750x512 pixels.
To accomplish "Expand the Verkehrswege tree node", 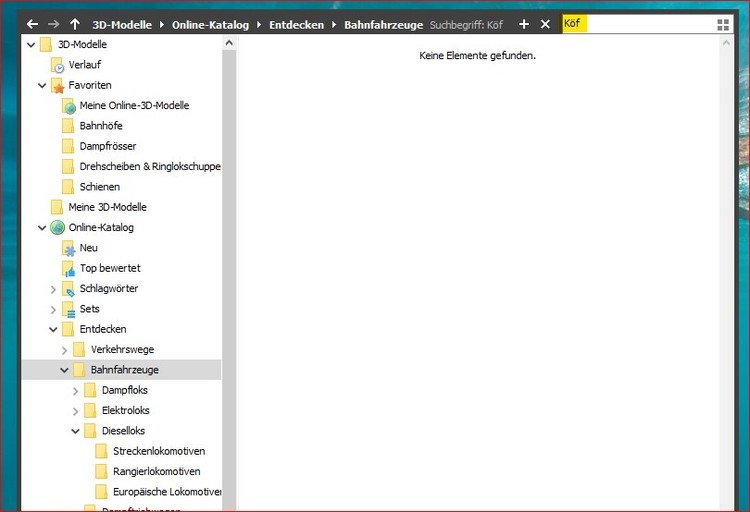I will 65,350.
